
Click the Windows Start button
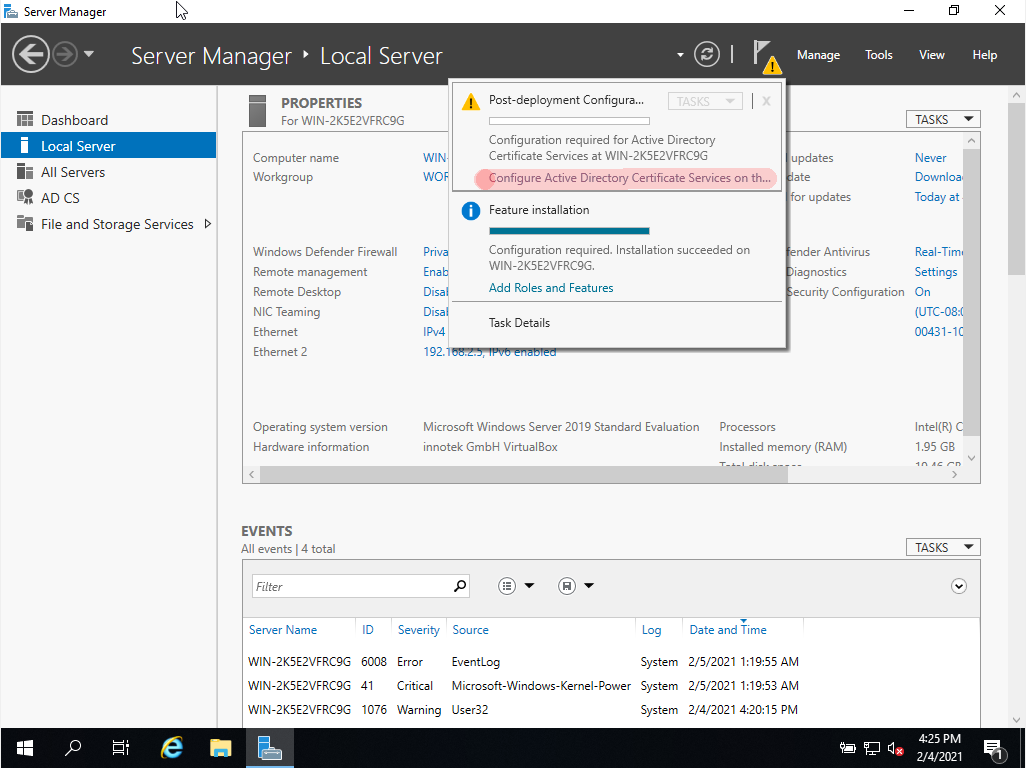pos(24,747)
